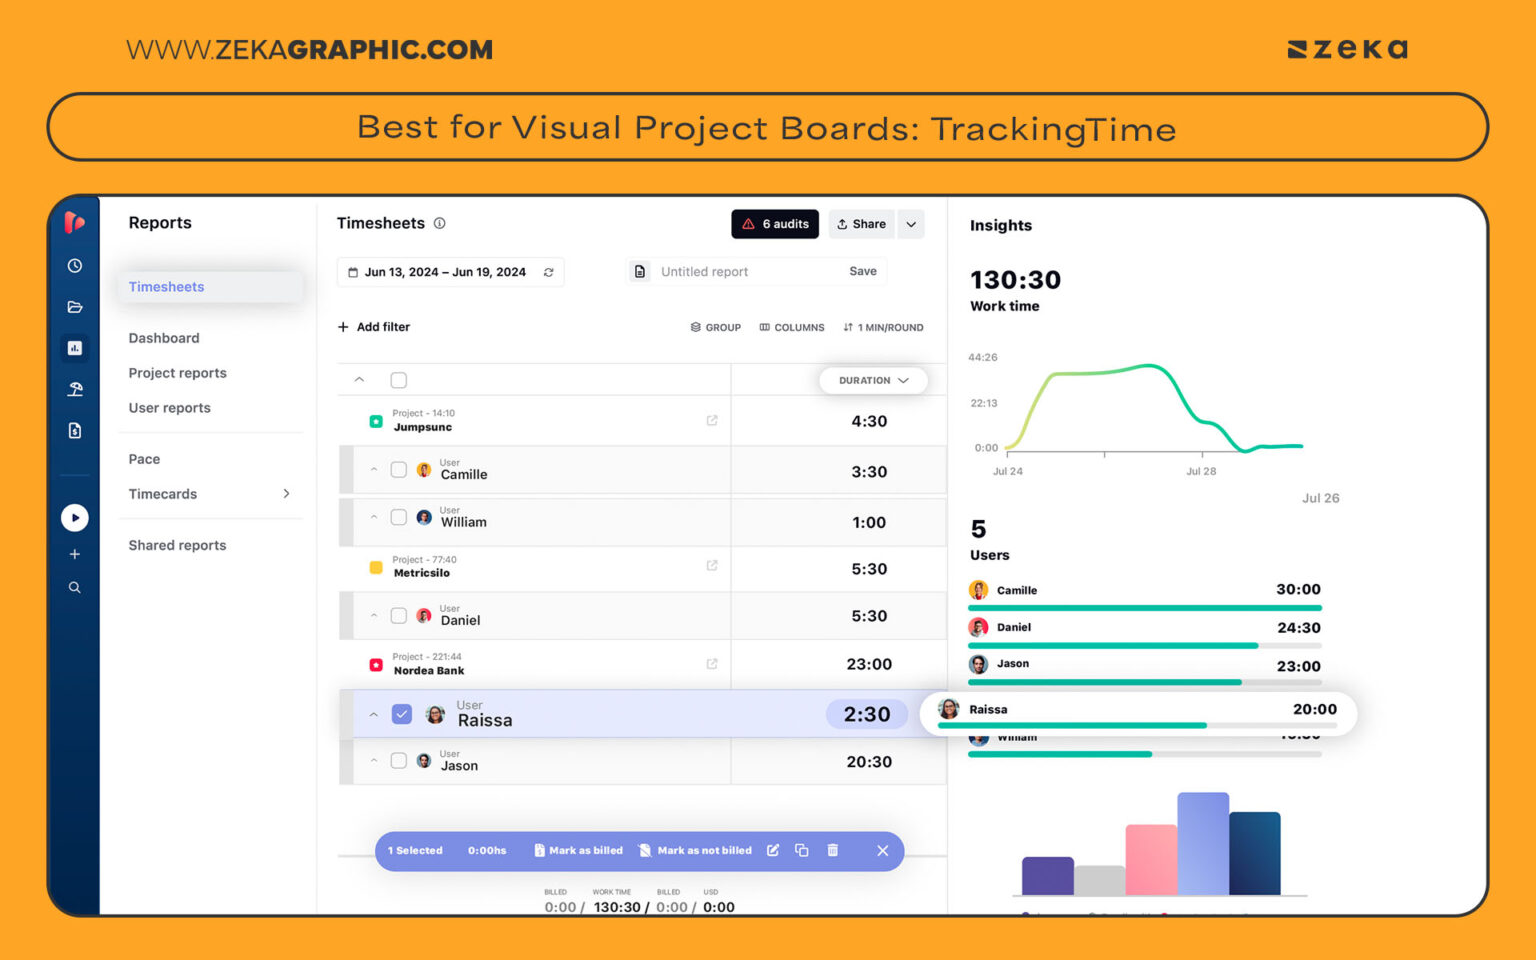Edit selected entry with the pencil icon
This screenshot has height=960, width=1536.
click(772, 850)
